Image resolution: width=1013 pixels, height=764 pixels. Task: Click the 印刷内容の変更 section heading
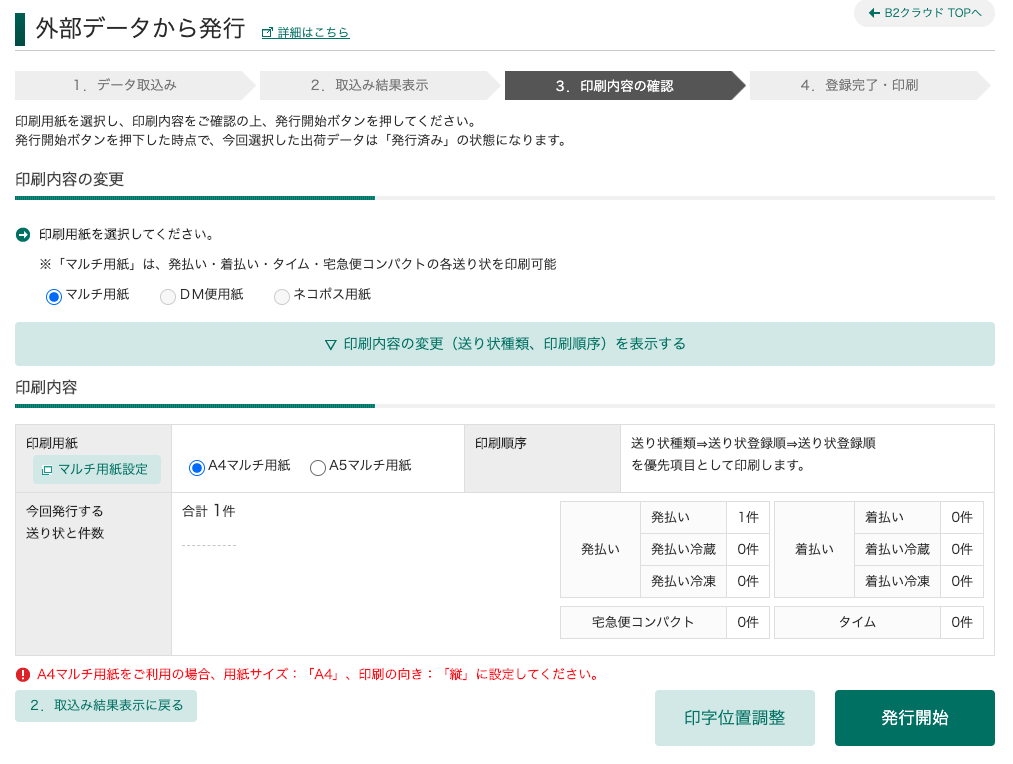pos(70,180)
